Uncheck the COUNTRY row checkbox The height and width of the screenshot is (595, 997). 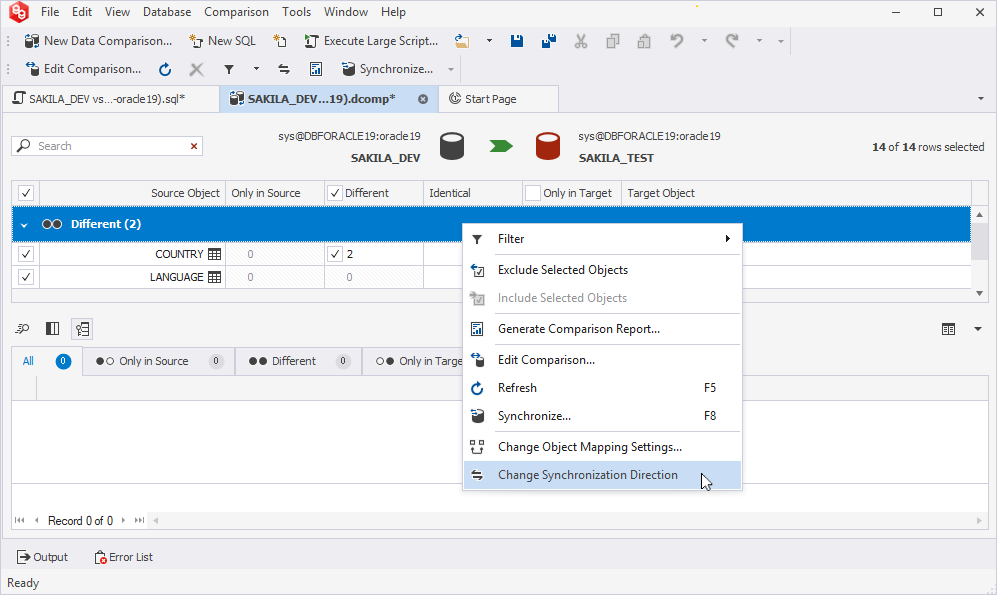[26, 254]
